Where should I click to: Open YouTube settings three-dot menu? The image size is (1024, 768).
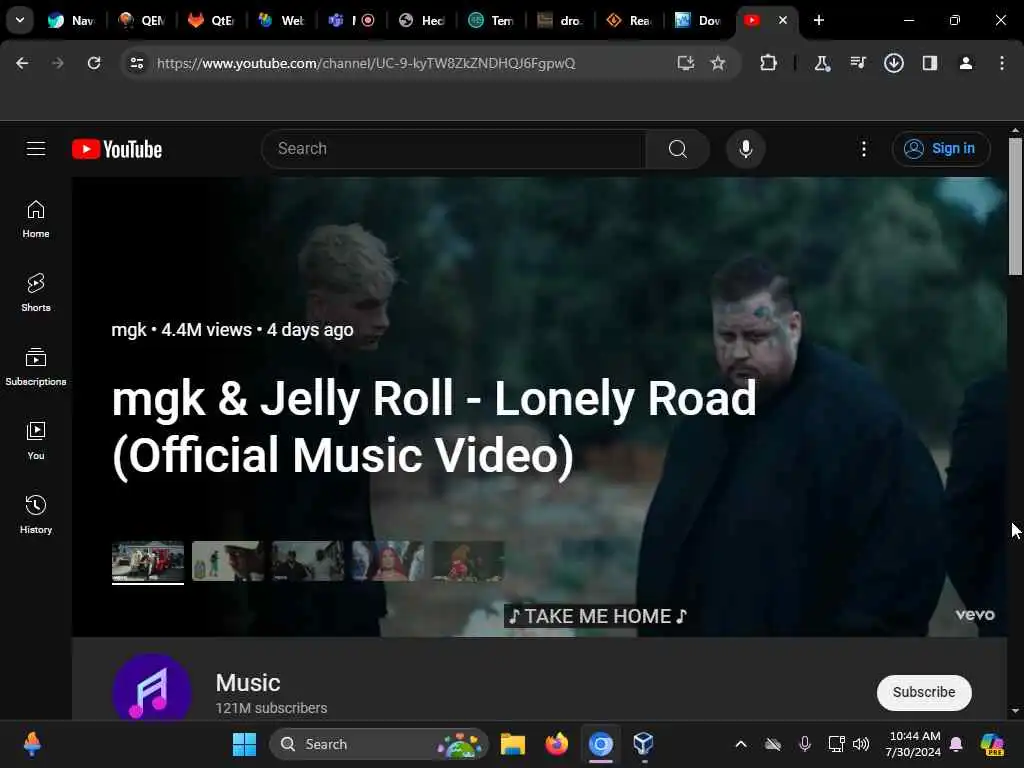(863, 149)
